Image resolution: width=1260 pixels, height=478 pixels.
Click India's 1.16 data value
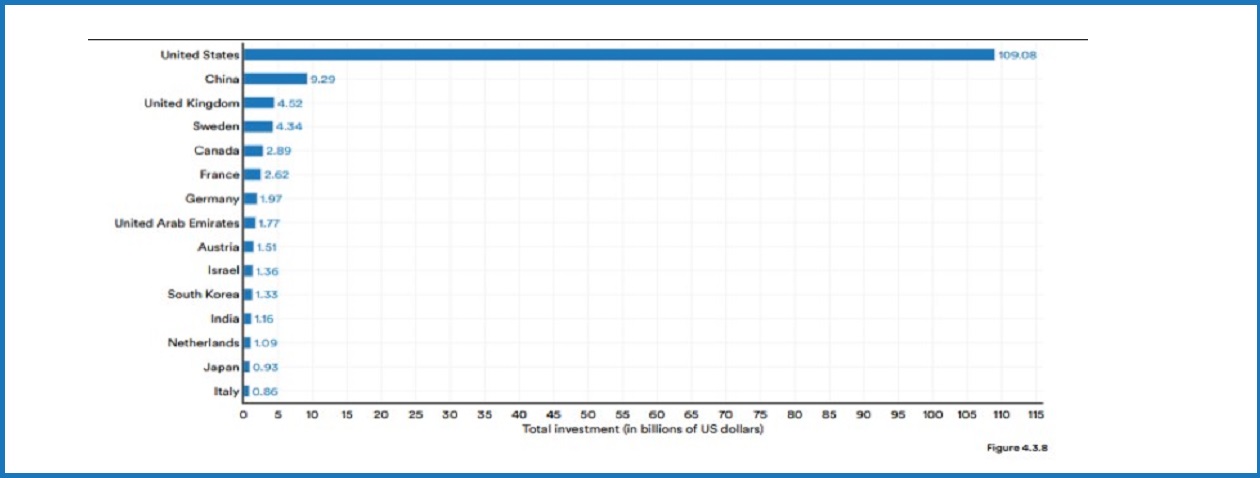pyautogui.click(x=265, y=319)
